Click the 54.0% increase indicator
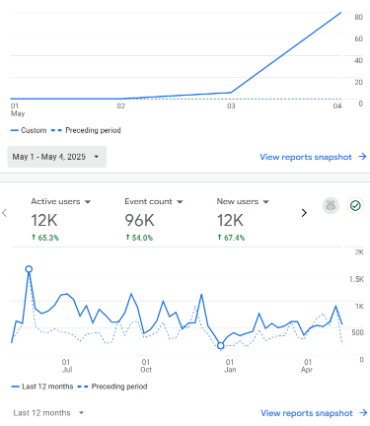Screen dimensions: 370x426 tap(139, 238)
